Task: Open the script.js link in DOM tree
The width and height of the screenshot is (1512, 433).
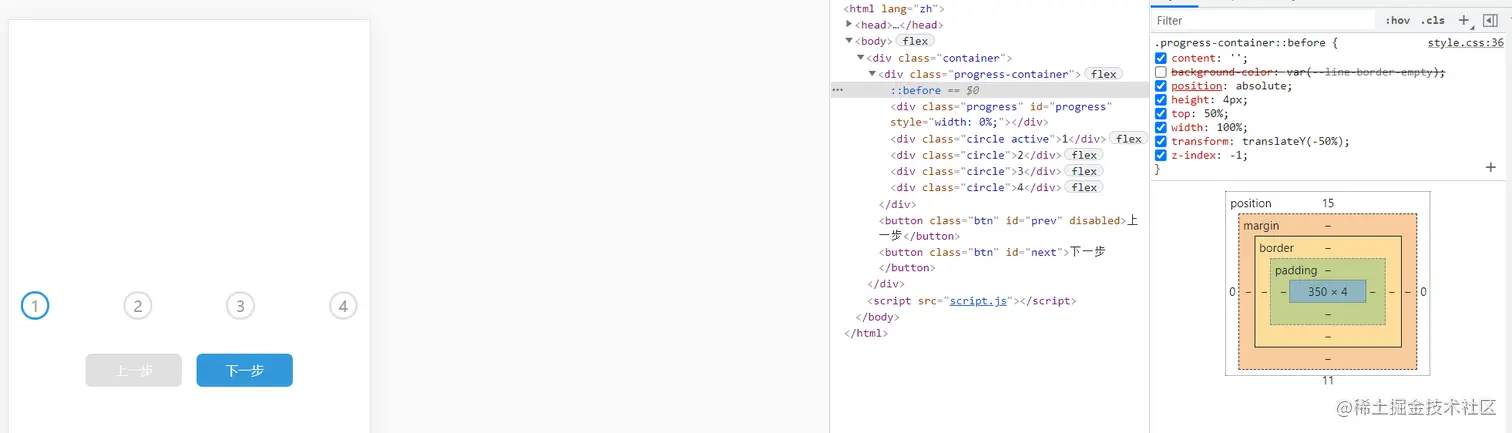Action: [x=978, y=300]
